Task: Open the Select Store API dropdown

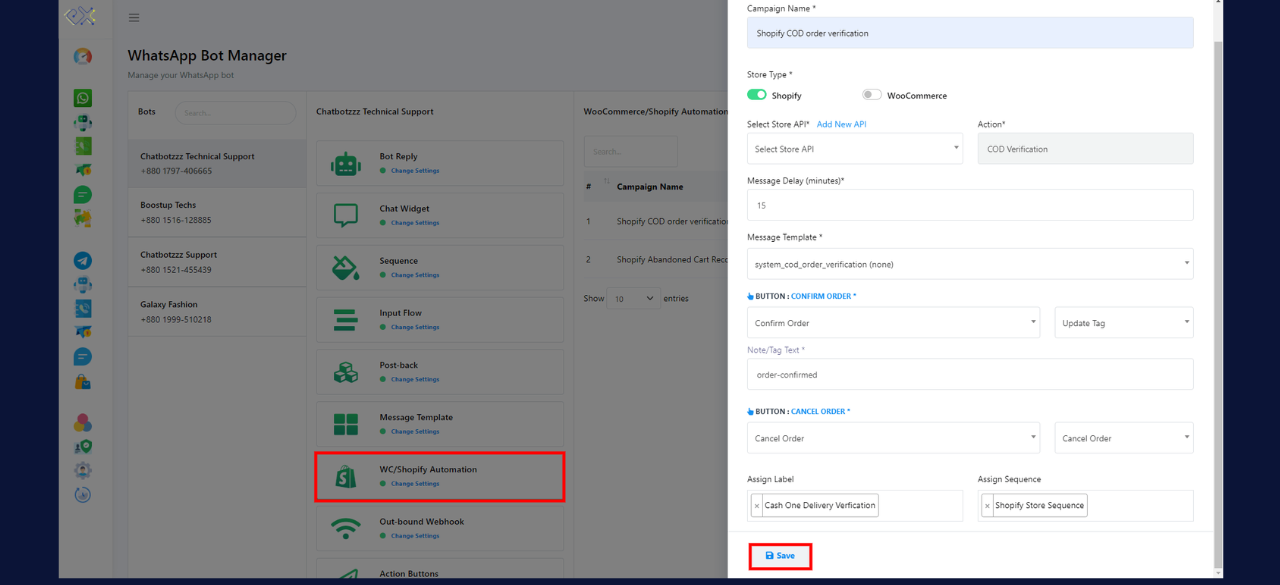Action: 855,149
